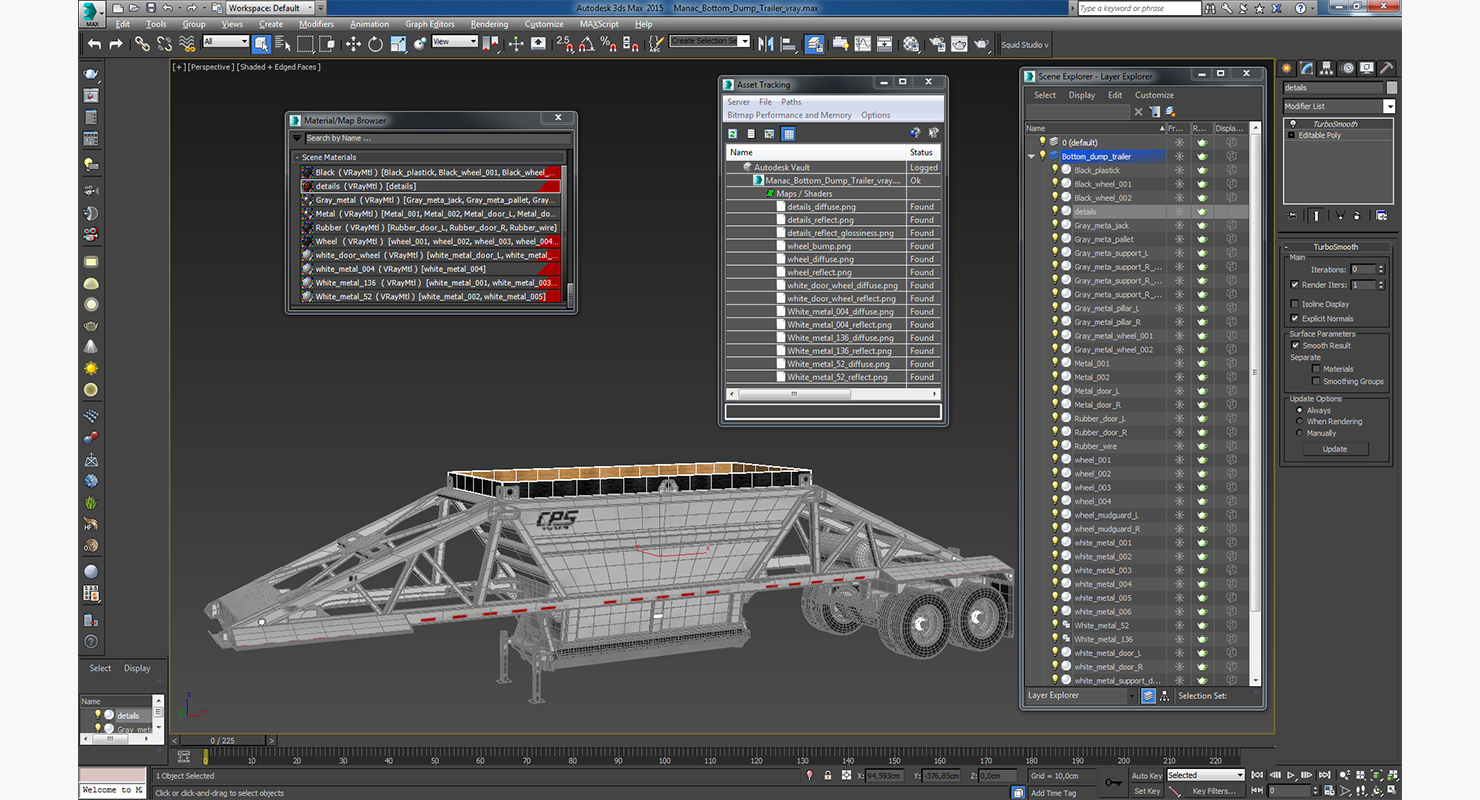The width and height of the screenshot is (1480, 800).
Task: Click the Key Filters button
Action: pyautogui.click(x=1213, y=791)
